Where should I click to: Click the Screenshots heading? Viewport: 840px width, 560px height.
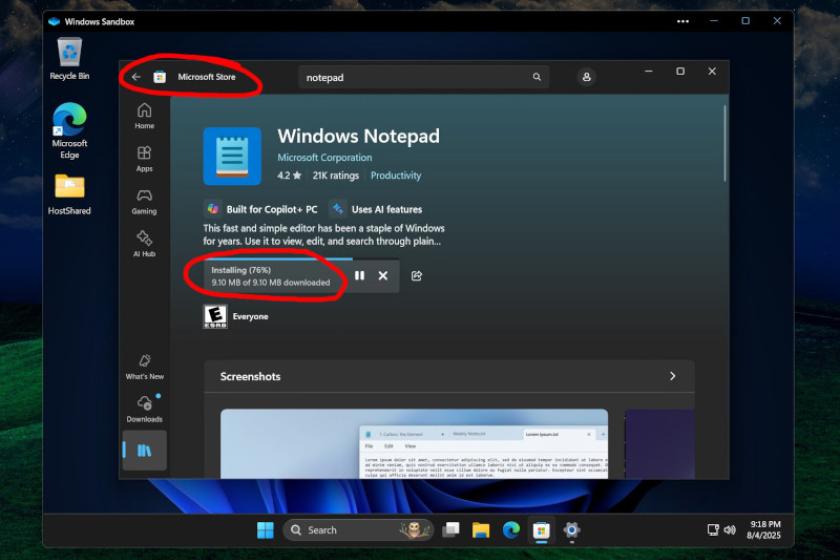click(x=250, y=376)
